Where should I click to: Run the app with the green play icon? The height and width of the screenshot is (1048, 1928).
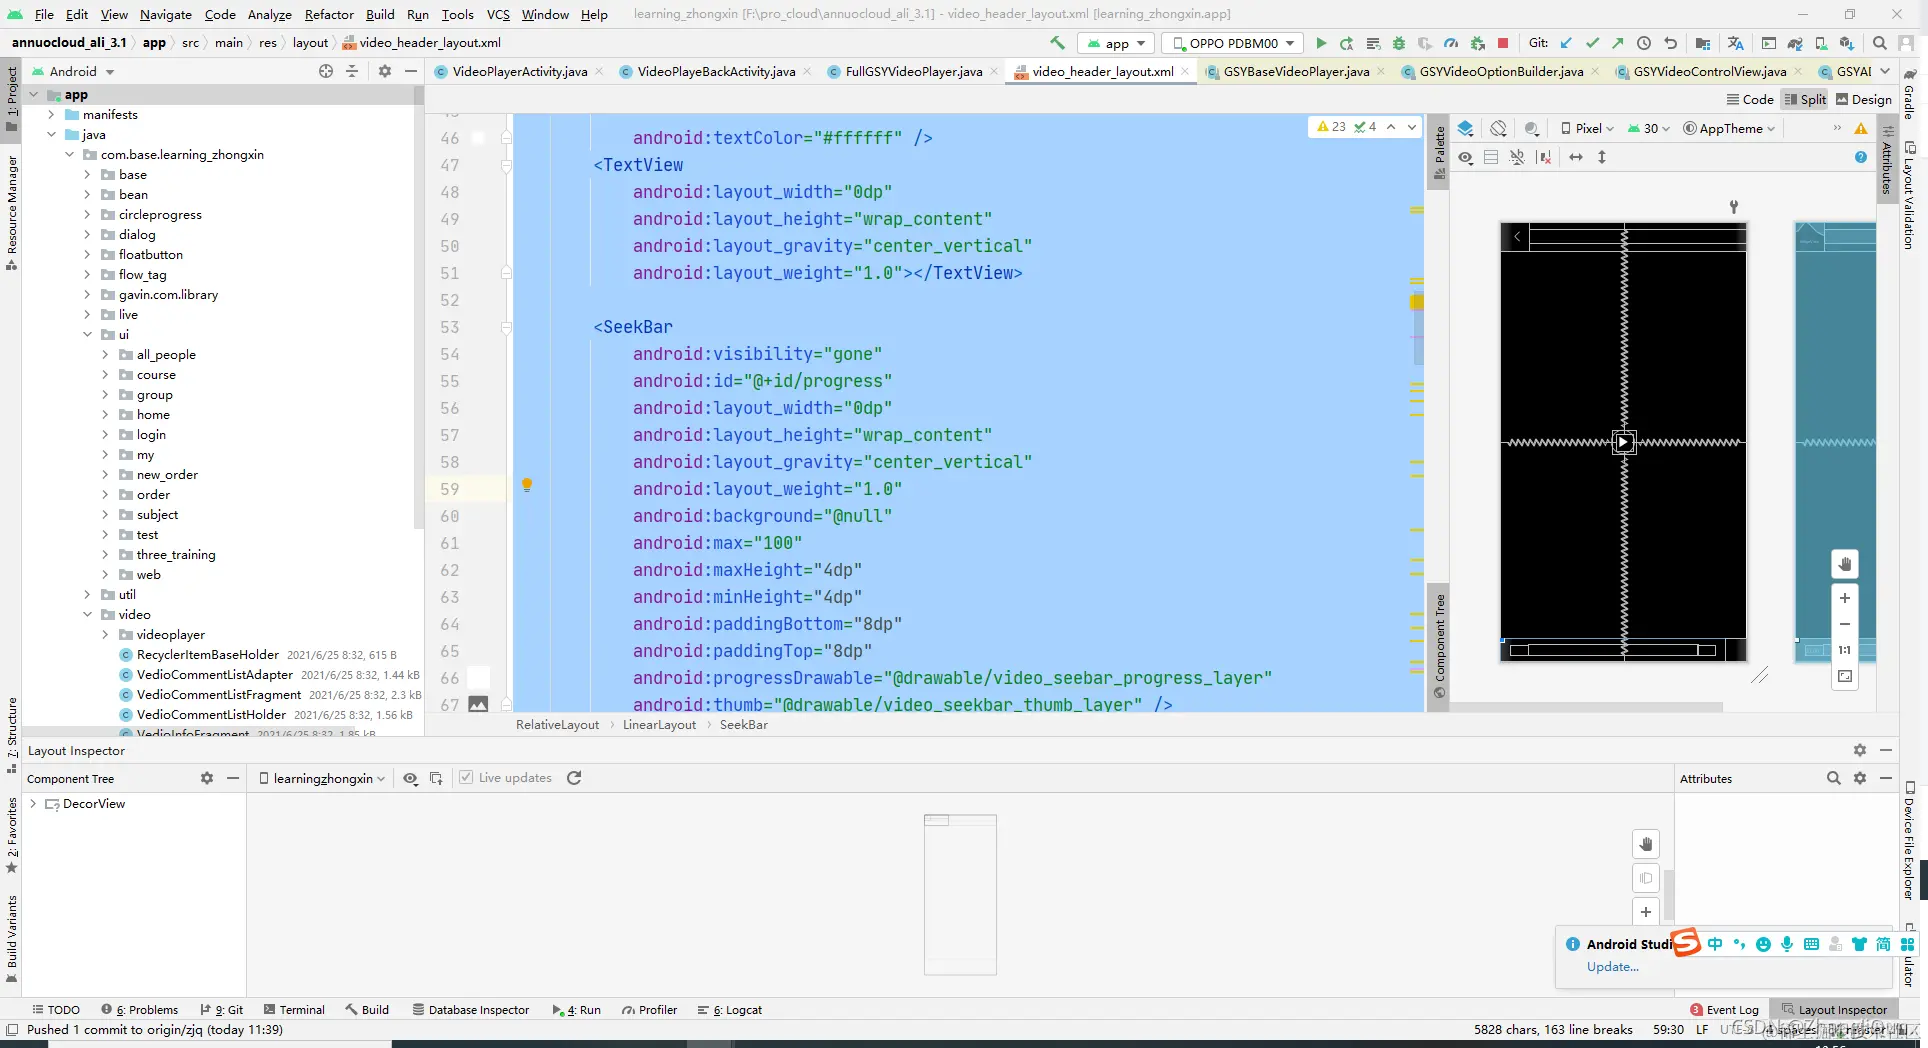[1321, 43]
